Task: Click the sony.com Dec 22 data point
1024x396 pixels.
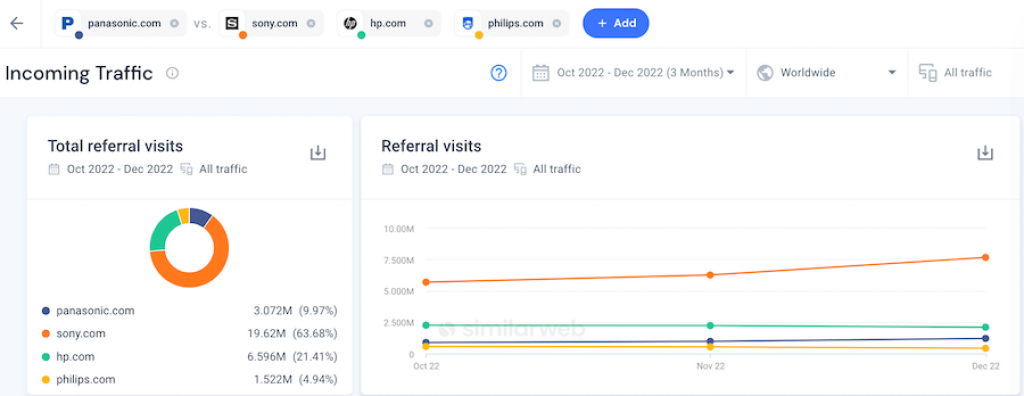Action: click(985, 257)
